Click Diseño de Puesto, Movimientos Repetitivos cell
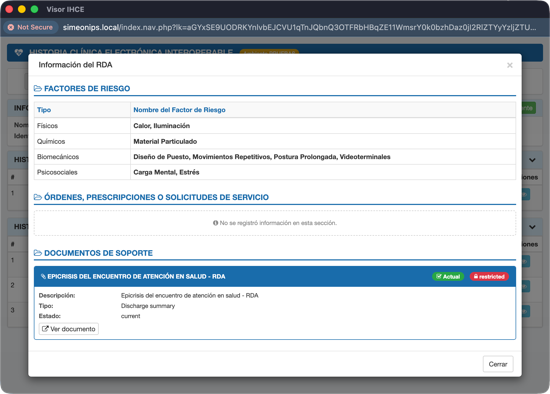550x394 pixels. 323,157
